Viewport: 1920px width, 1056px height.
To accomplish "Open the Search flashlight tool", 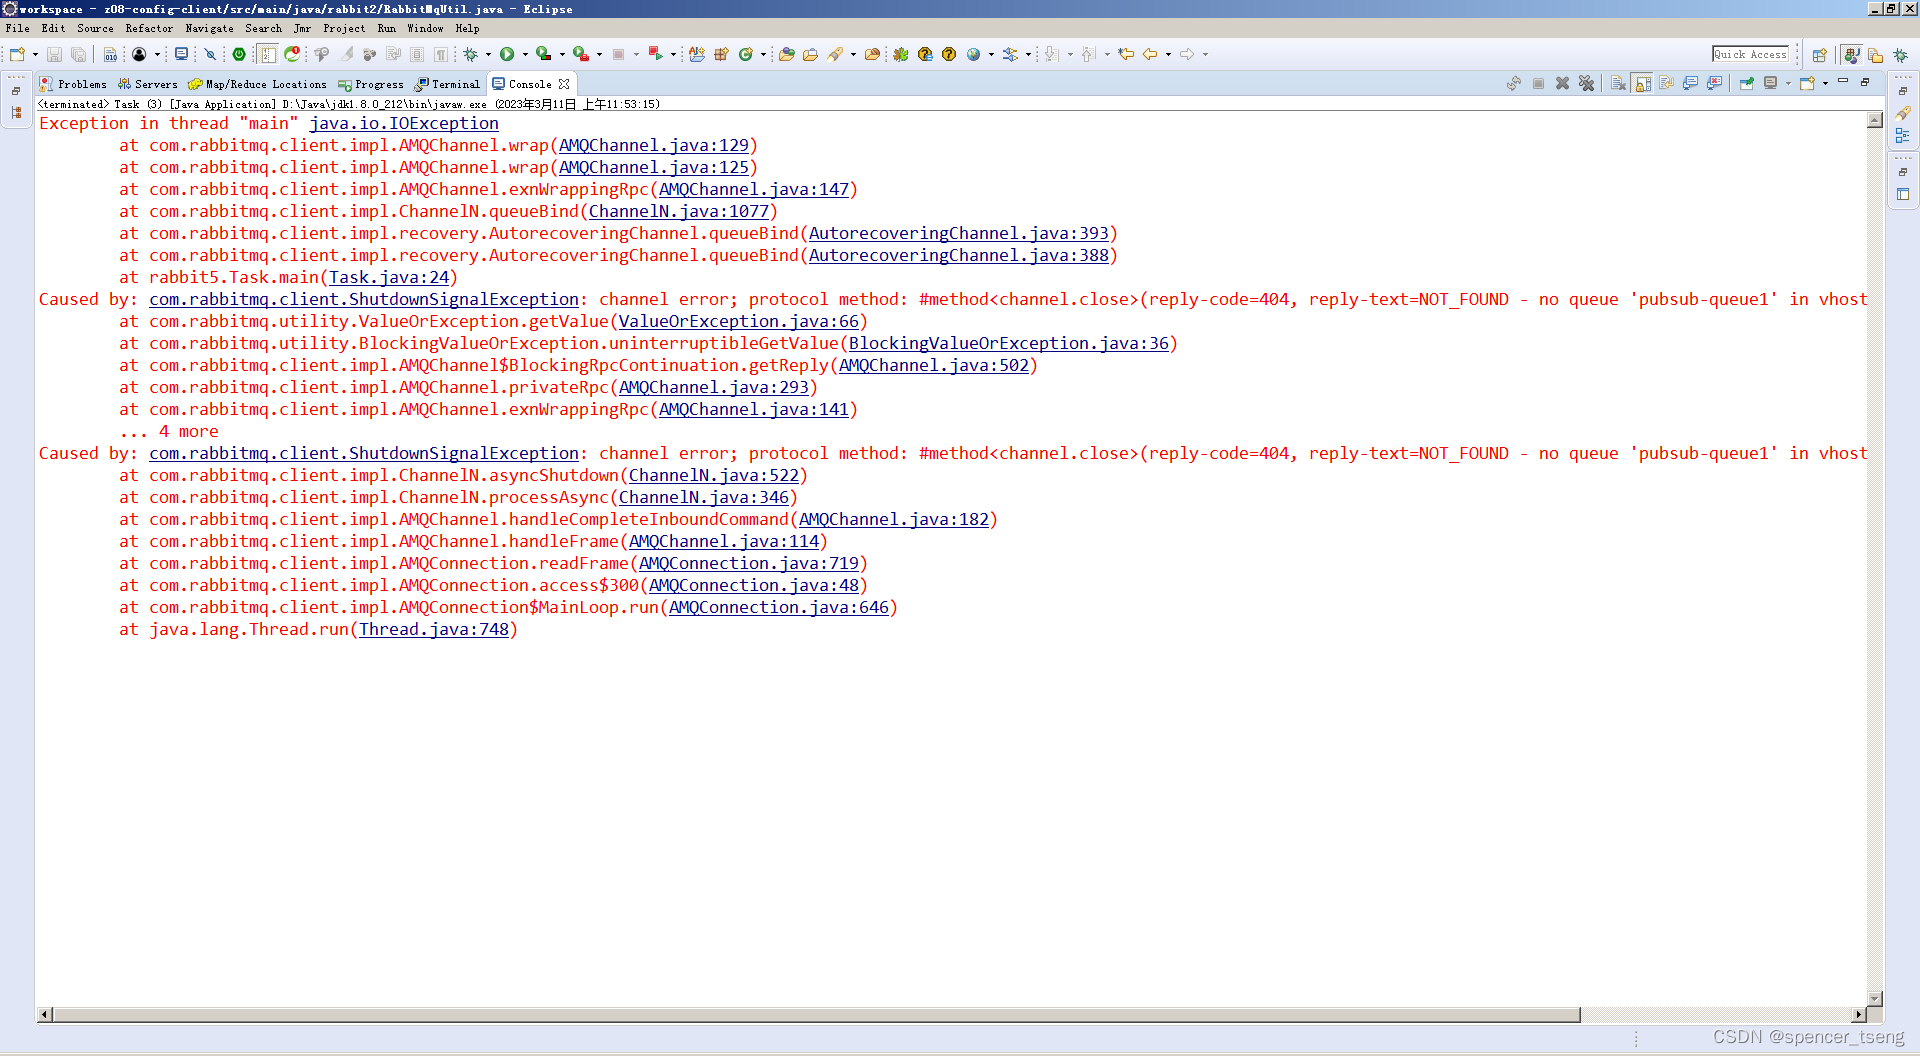I will point(838,55).
